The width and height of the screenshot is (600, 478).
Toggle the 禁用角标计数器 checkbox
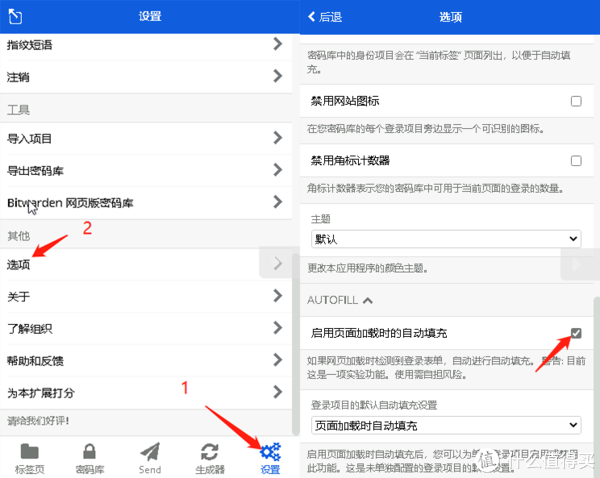point(576,161)
